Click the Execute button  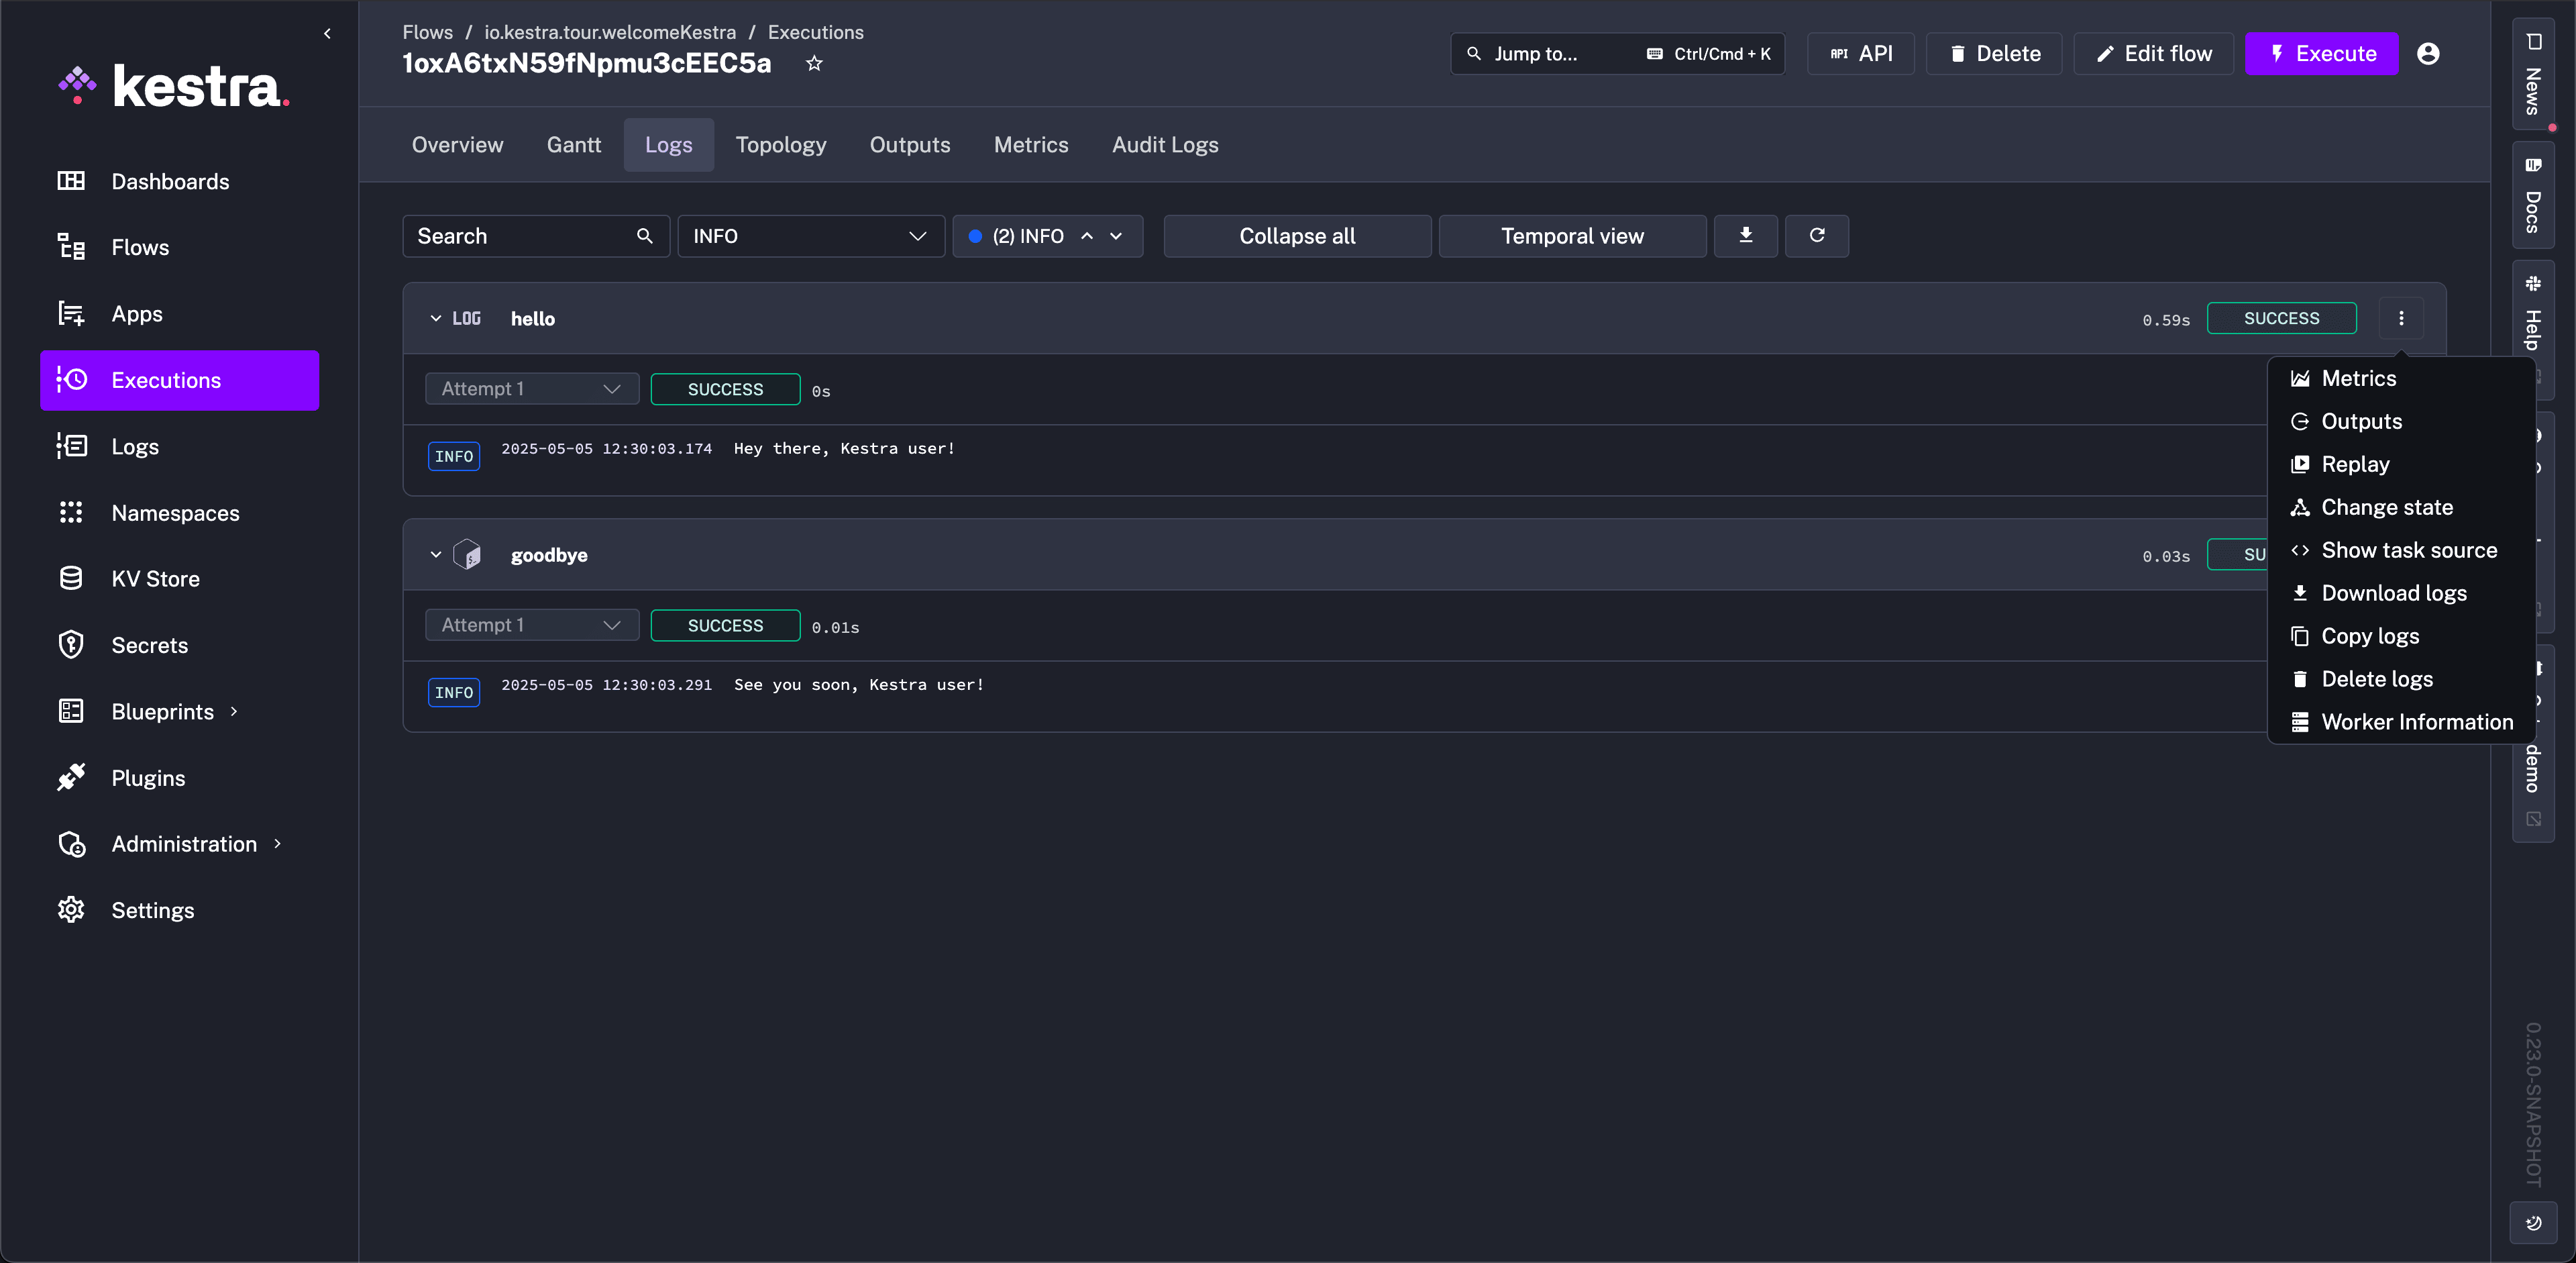[2322, 54]
